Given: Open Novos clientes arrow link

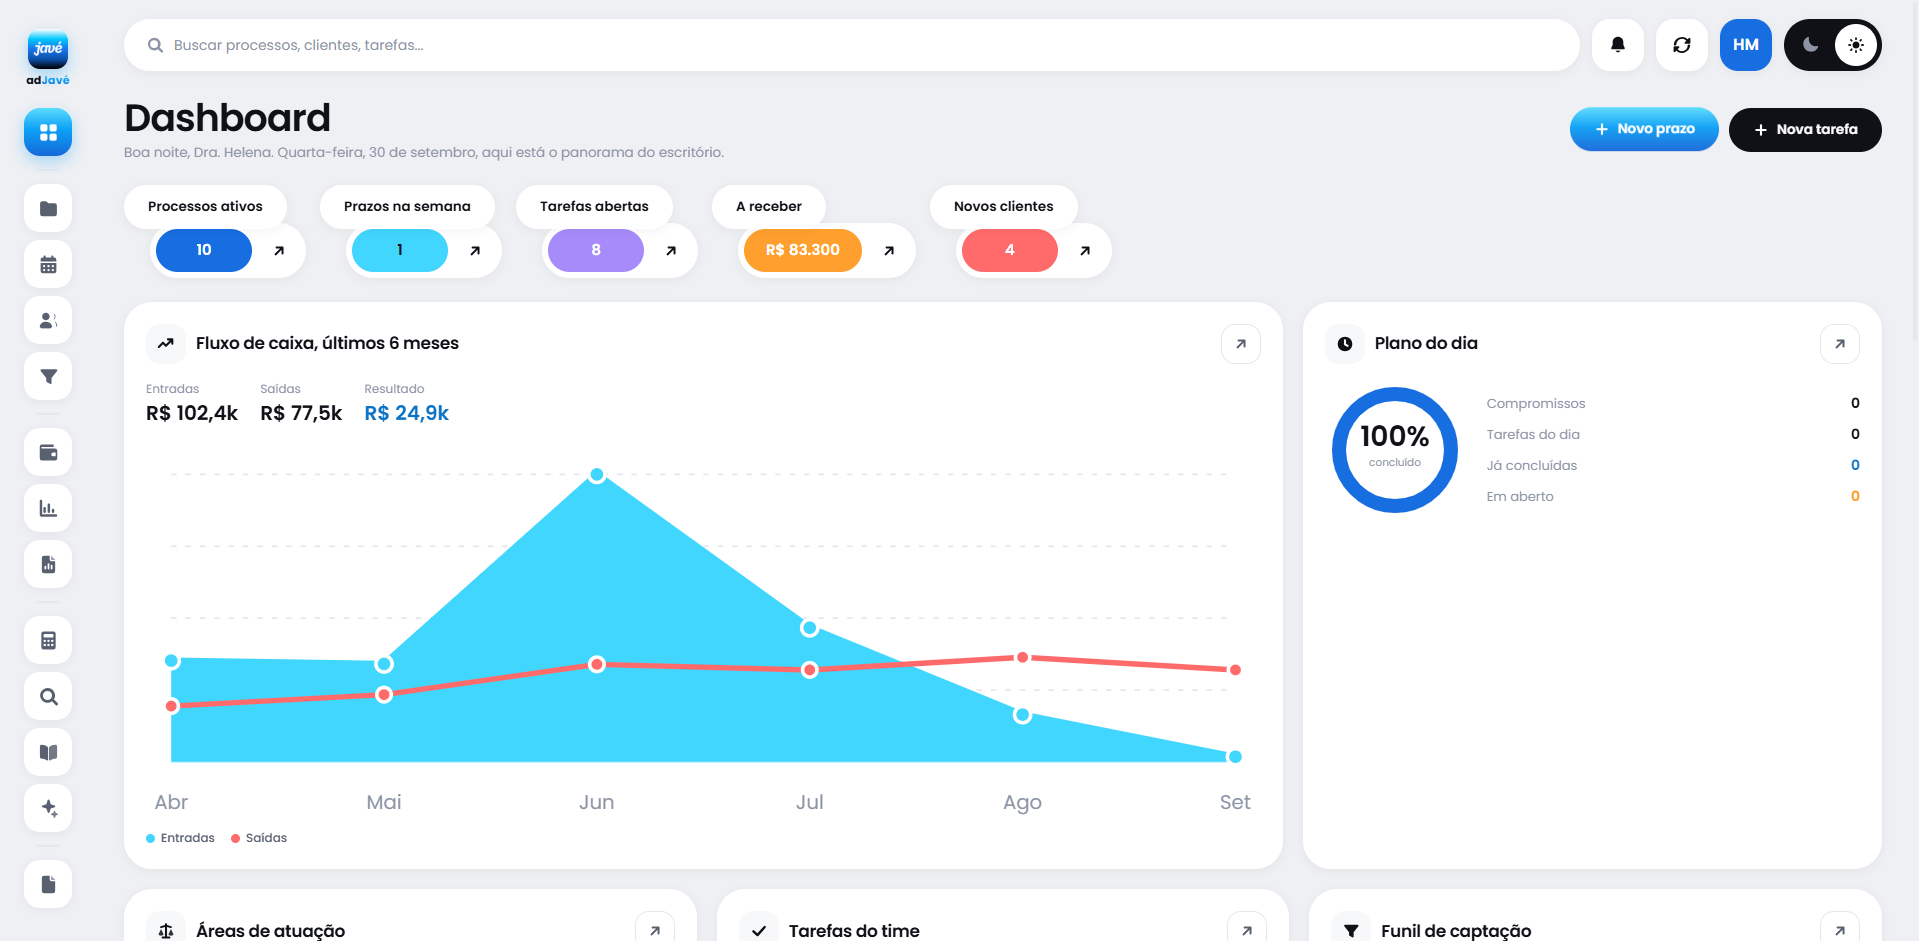Looking at the screenshot, I should [x=1085, y=250].
